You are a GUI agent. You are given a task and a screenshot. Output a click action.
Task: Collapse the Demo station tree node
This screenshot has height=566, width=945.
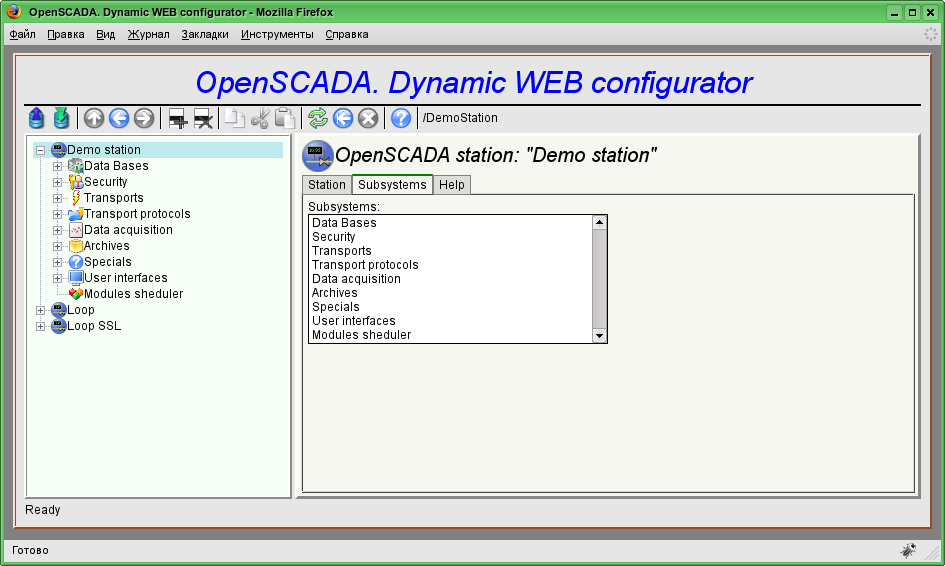pyautogui.click(x=40, y=150)
